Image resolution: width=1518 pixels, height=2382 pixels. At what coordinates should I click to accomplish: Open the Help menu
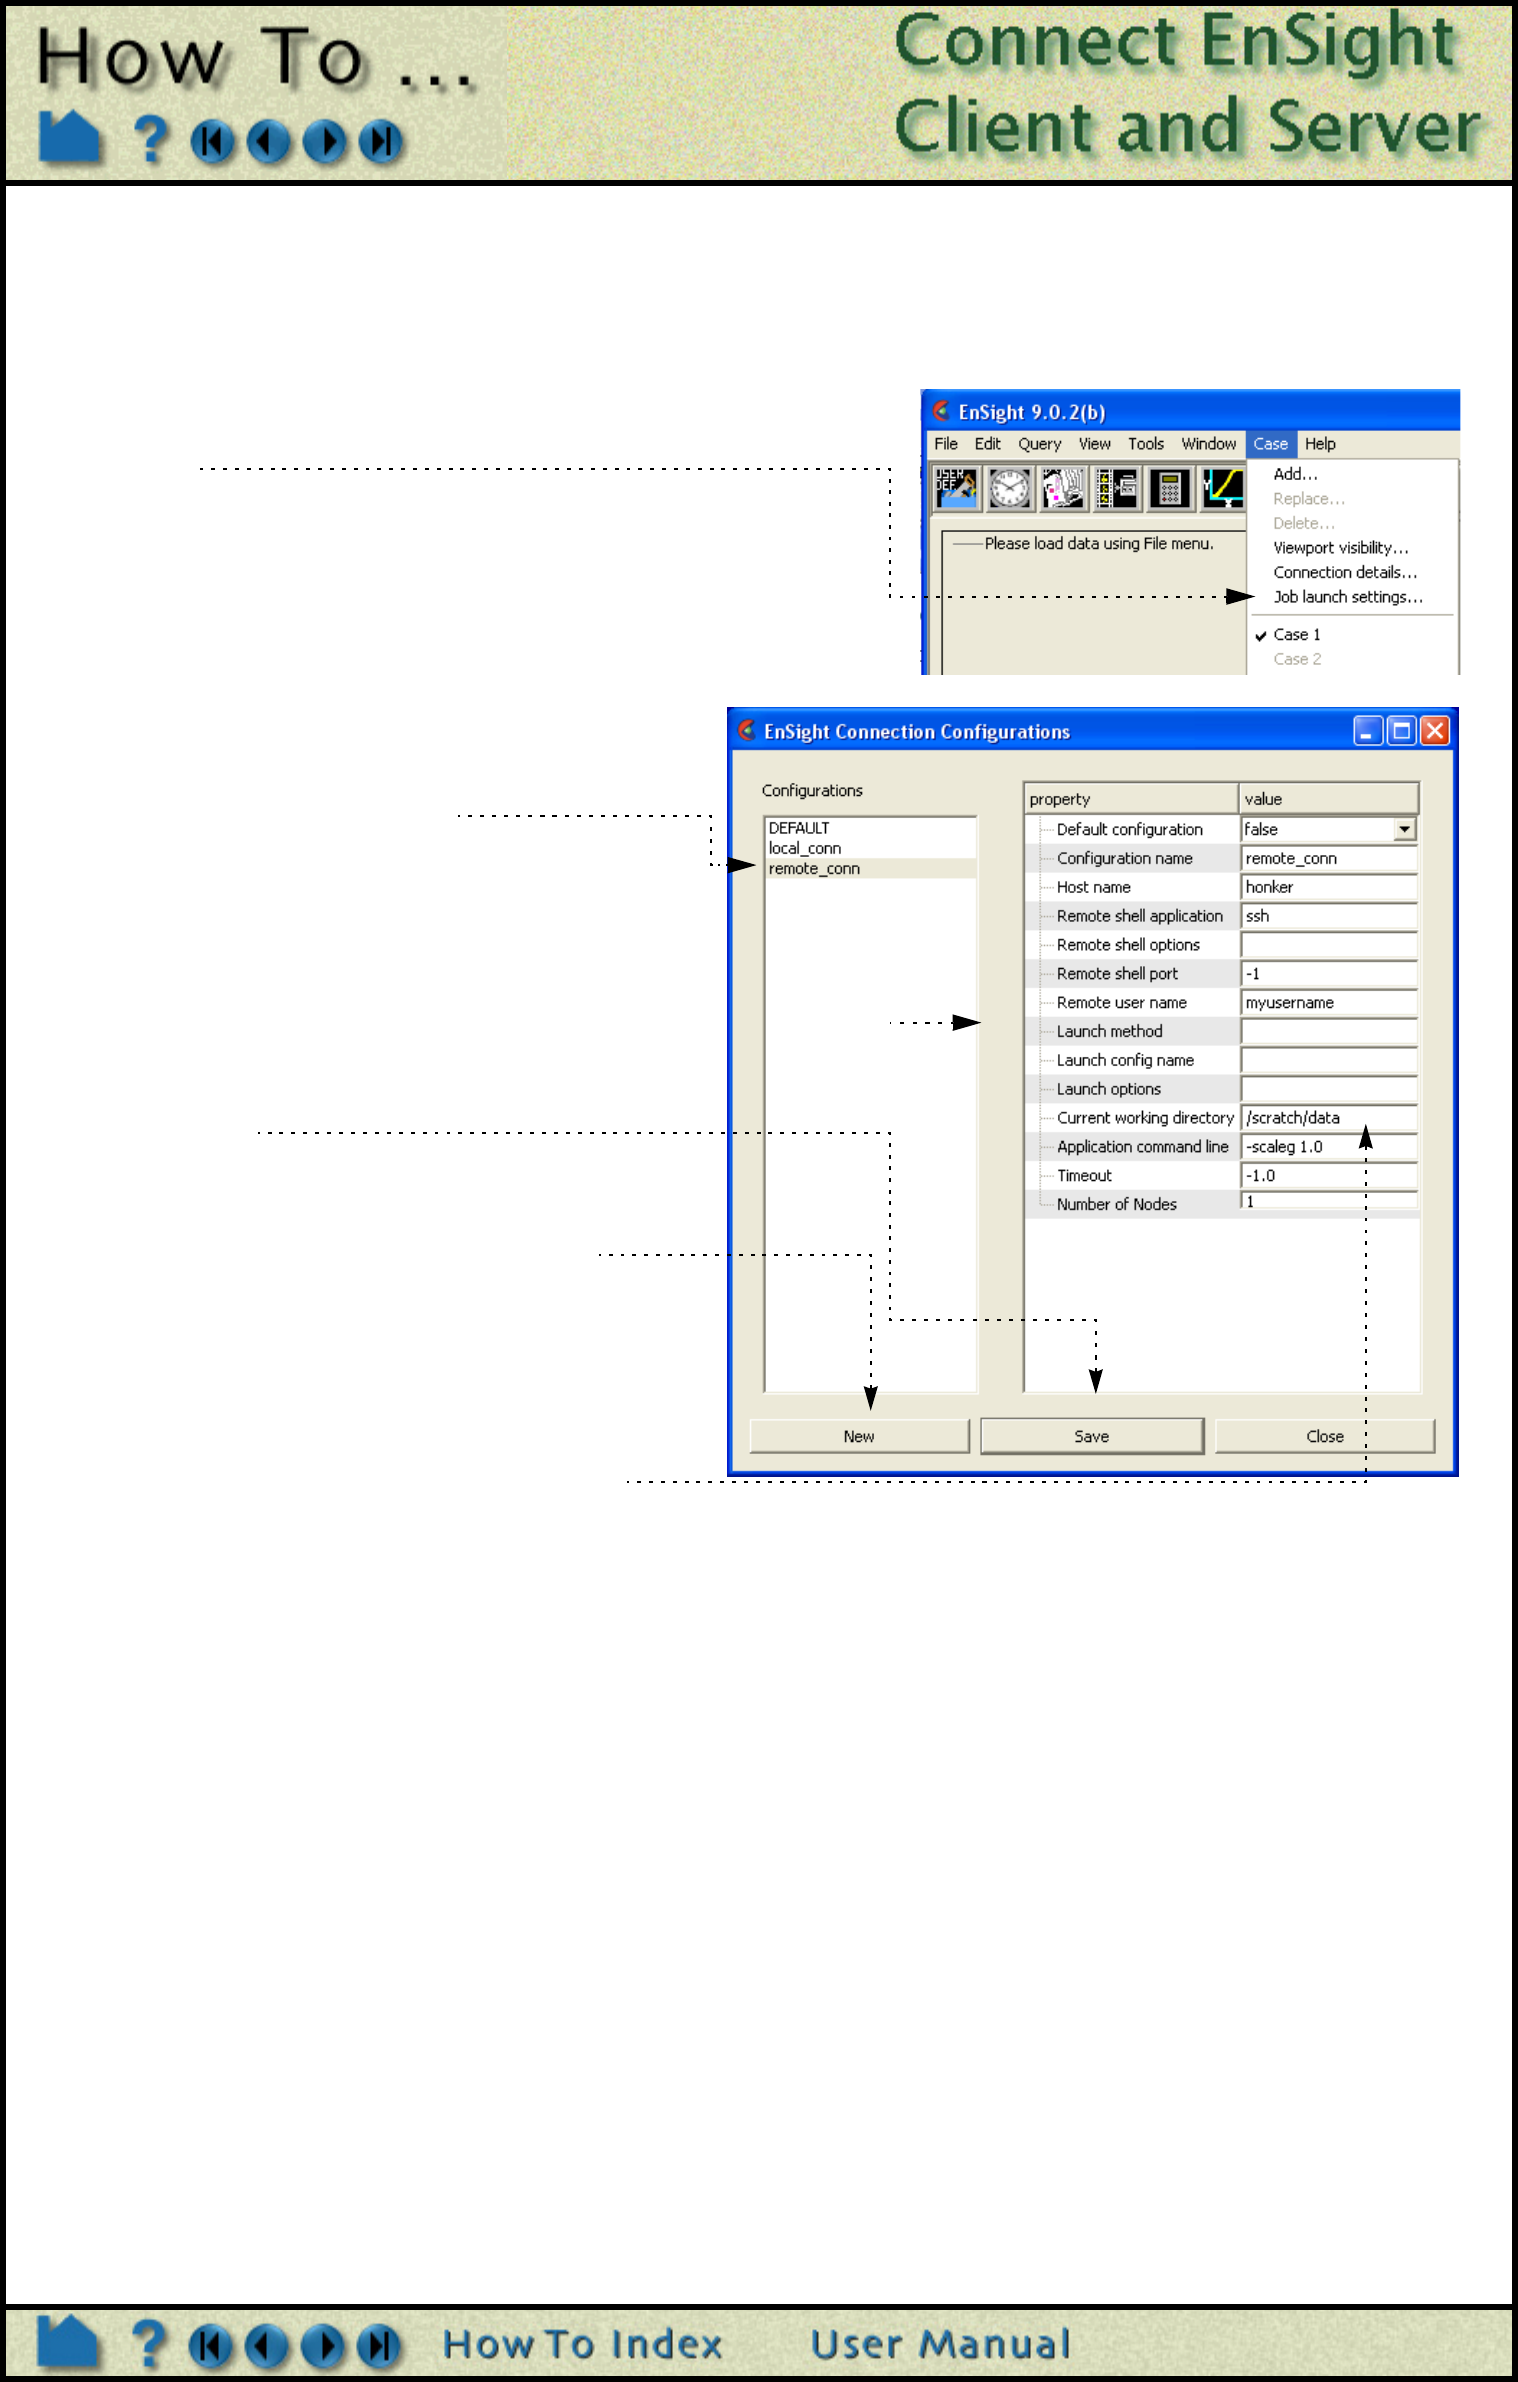click(x=1320, y=444)
